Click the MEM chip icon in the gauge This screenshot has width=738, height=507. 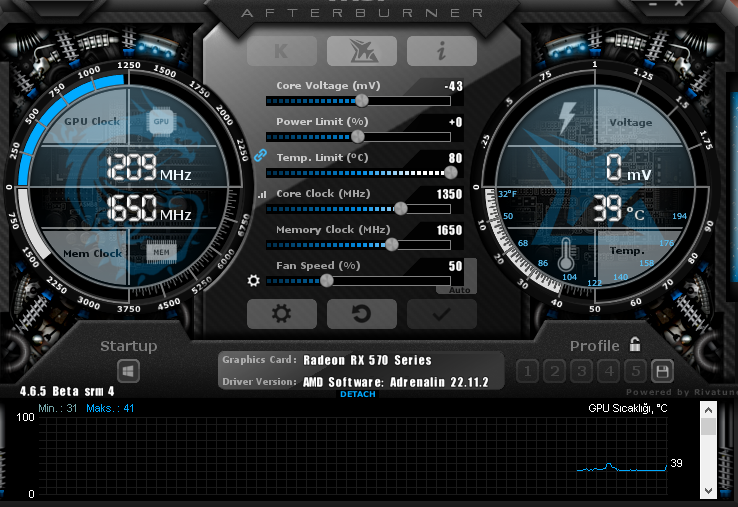[161, 252]
